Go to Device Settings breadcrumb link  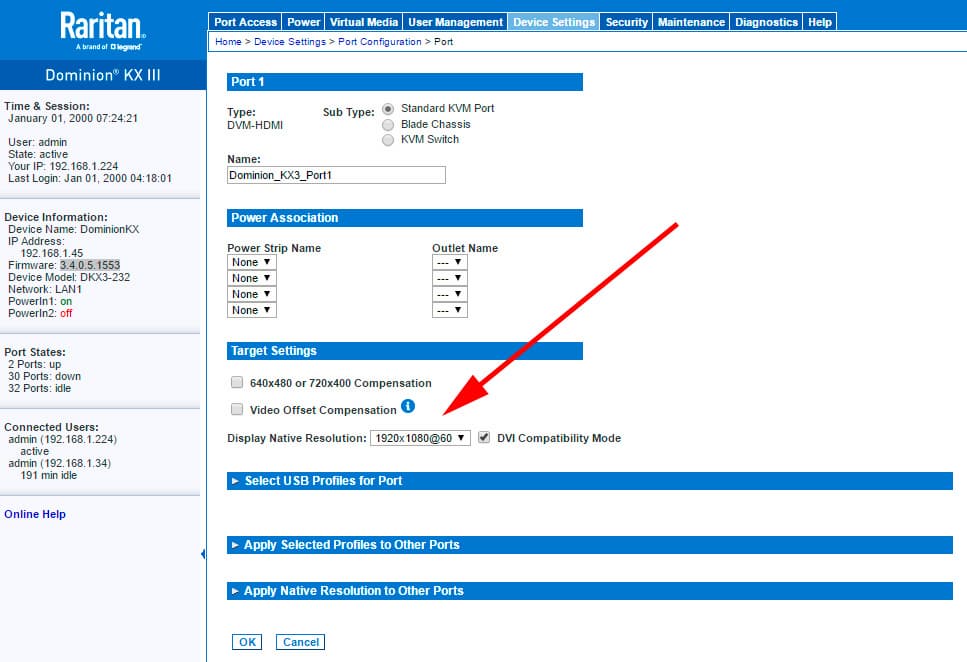click(290, 41)
